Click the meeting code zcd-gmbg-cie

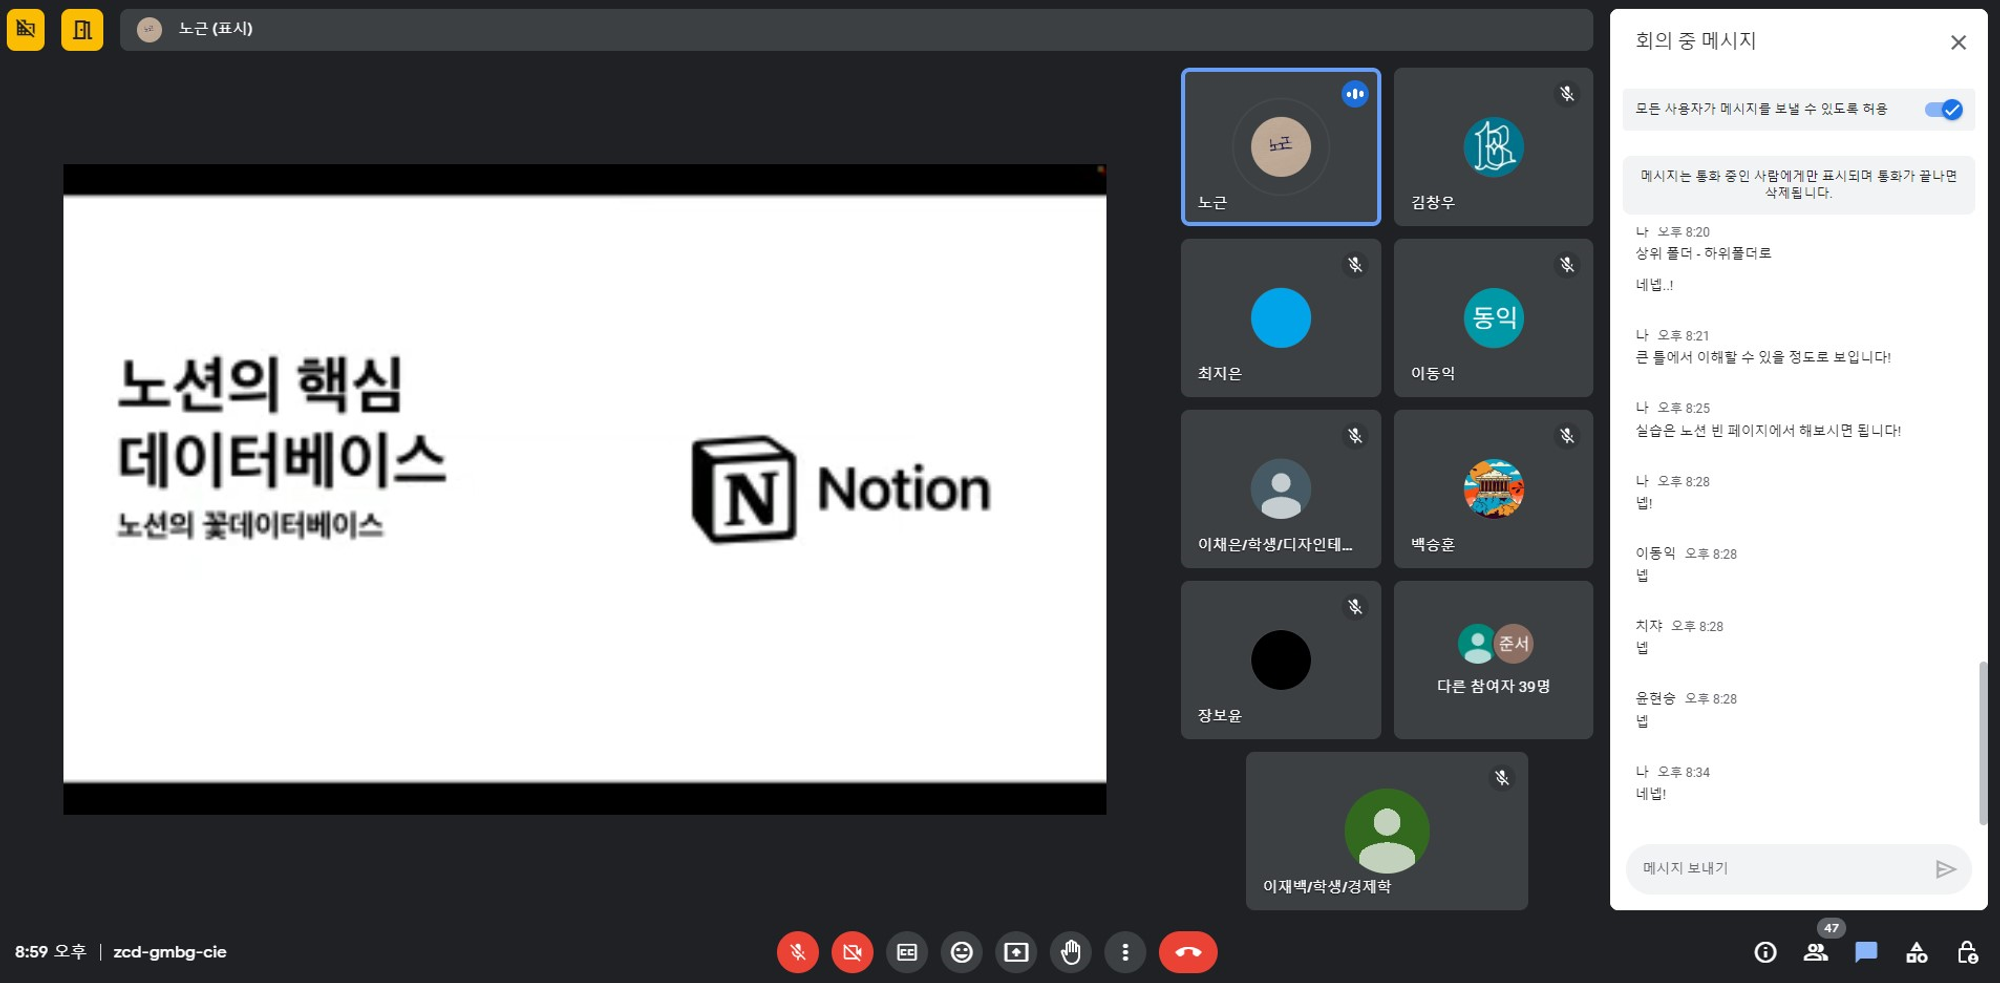[x=170, y=952]
